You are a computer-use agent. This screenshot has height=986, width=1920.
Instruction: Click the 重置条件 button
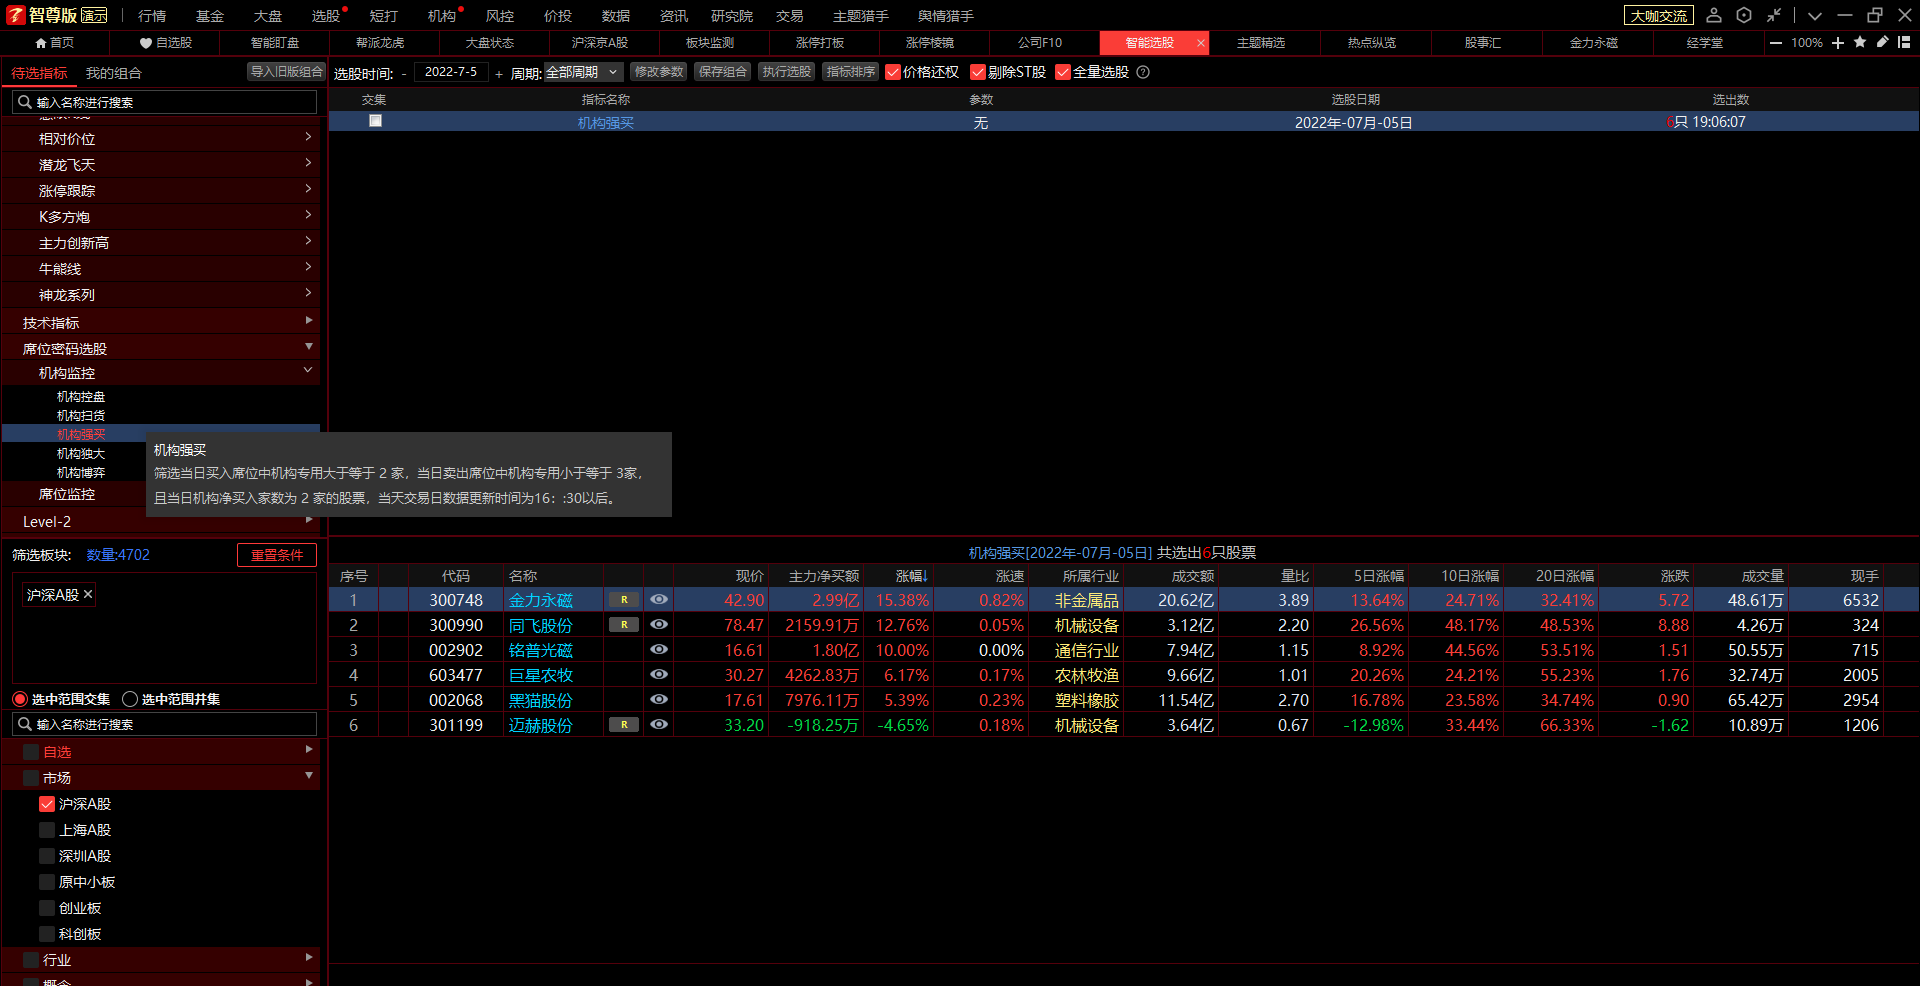tap(277, 555)
